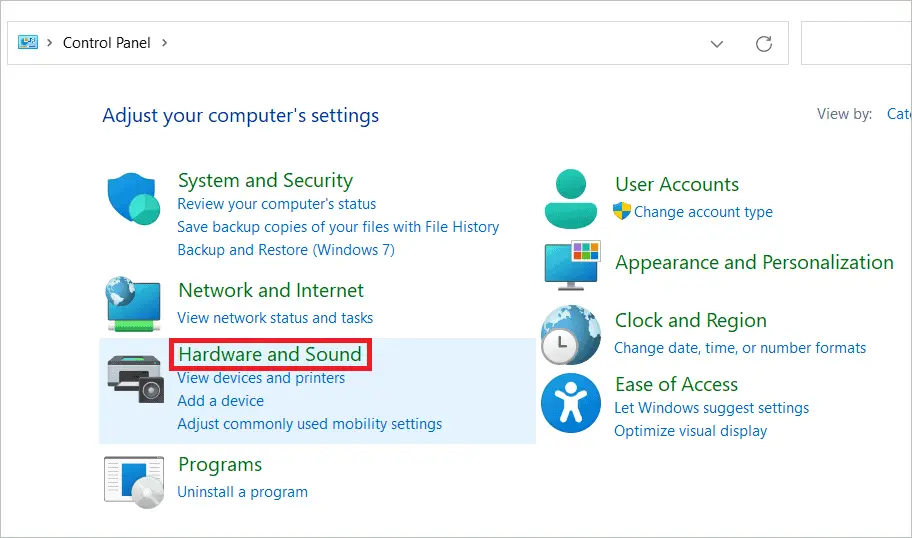Image resolution: width=912 pixels, height=538 pixels.
Task: Open Uninstall a program link
Action: (243, 492)
